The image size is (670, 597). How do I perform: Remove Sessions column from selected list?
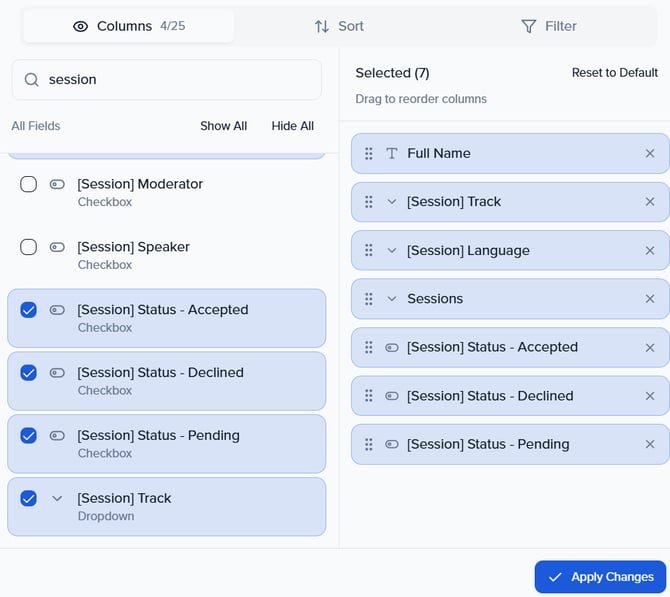650,299
